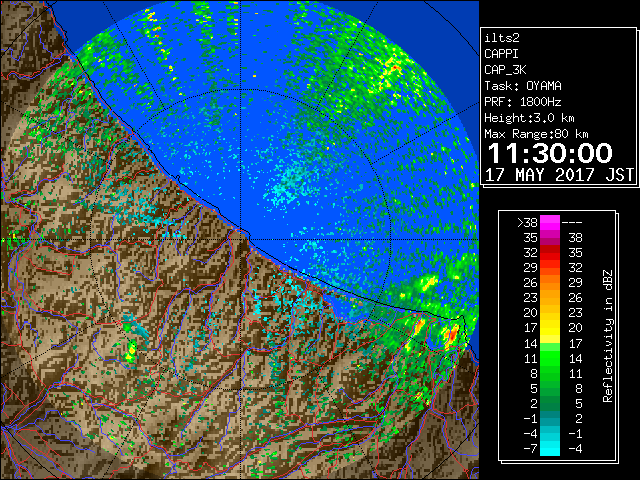Click the 'Max Range:80 km' line
This screenshot has height=480, width=640.
(536, 134)
